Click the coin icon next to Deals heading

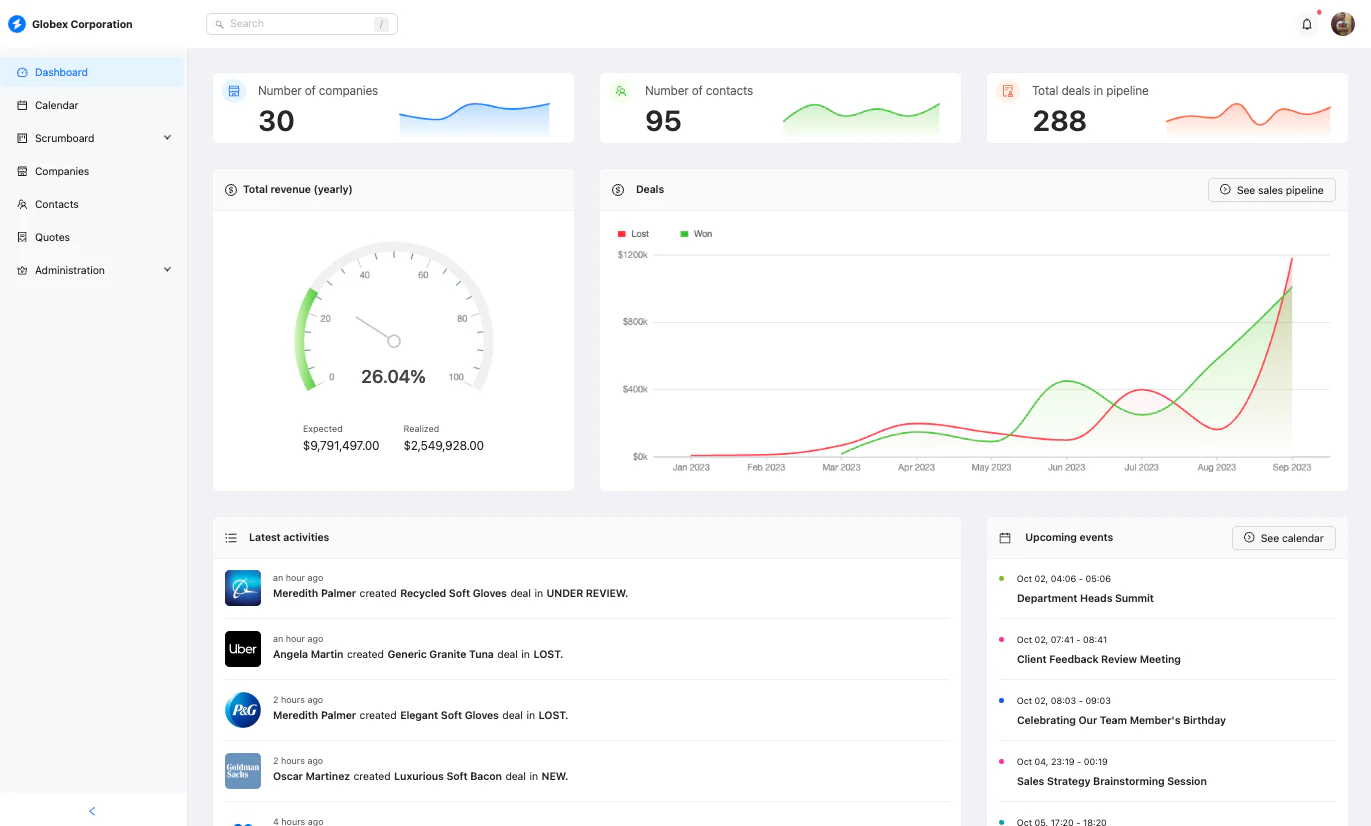(618, 189)
